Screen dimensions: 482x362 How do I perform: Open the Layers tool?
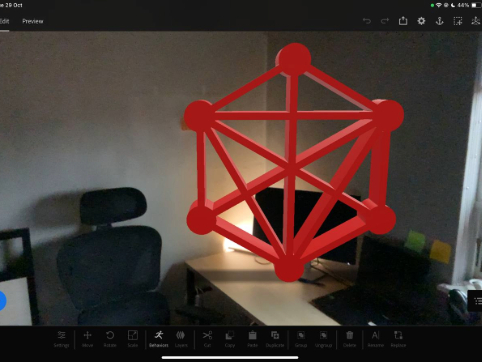(181, 339)
